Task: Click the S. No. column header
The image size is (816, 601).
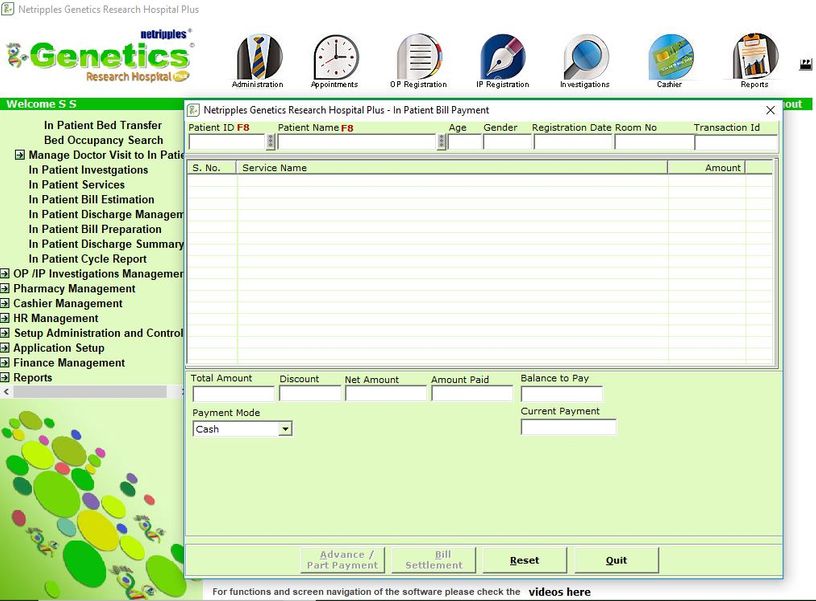Action: click(212, 168)
